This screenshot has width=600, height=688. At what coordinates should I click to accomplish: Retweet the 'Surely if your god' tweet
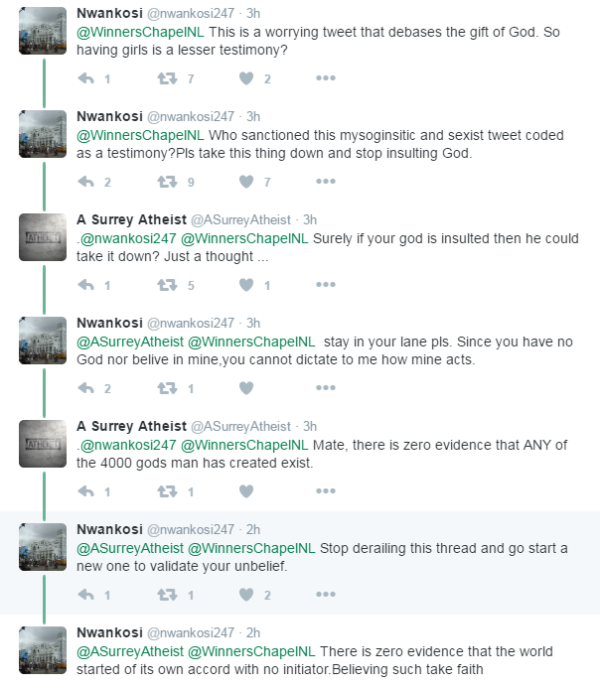point(167,285)
